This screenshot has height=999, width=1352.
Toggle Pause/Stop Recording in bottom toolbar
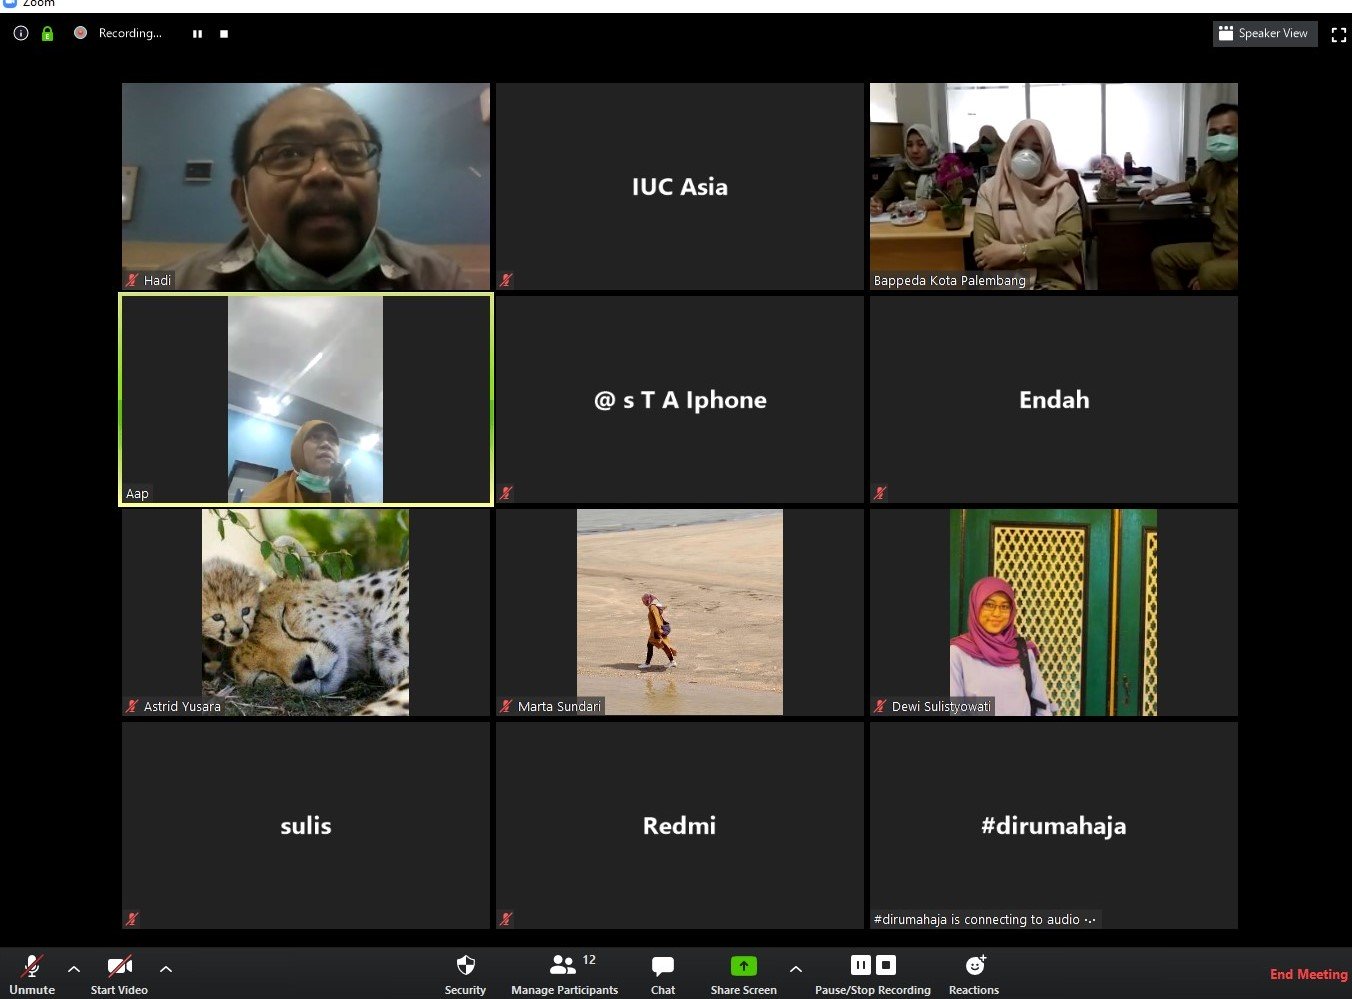[x=872, y=973]
